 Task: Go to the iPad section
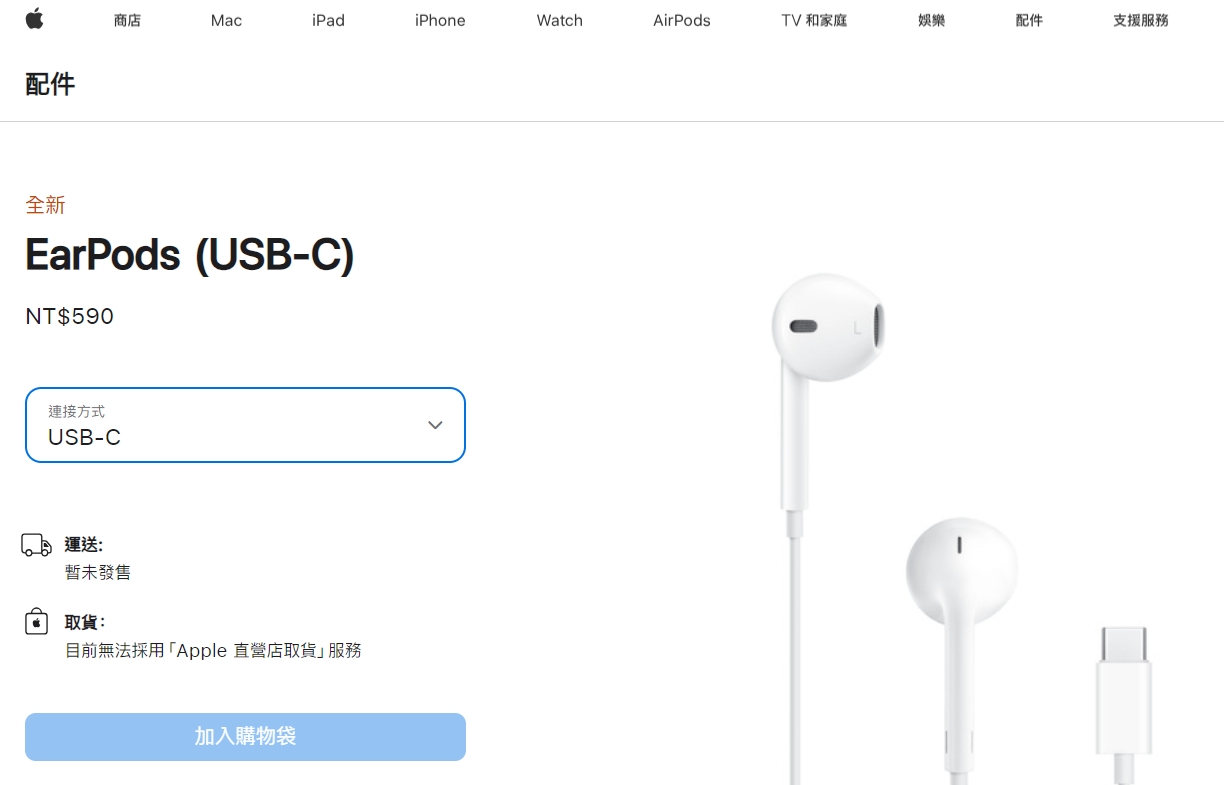coord(328,20)
